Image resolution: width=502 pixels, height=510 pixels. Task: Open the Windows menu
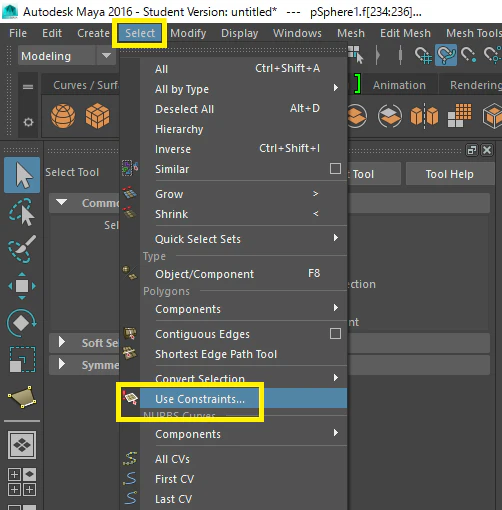click(297, 33)
